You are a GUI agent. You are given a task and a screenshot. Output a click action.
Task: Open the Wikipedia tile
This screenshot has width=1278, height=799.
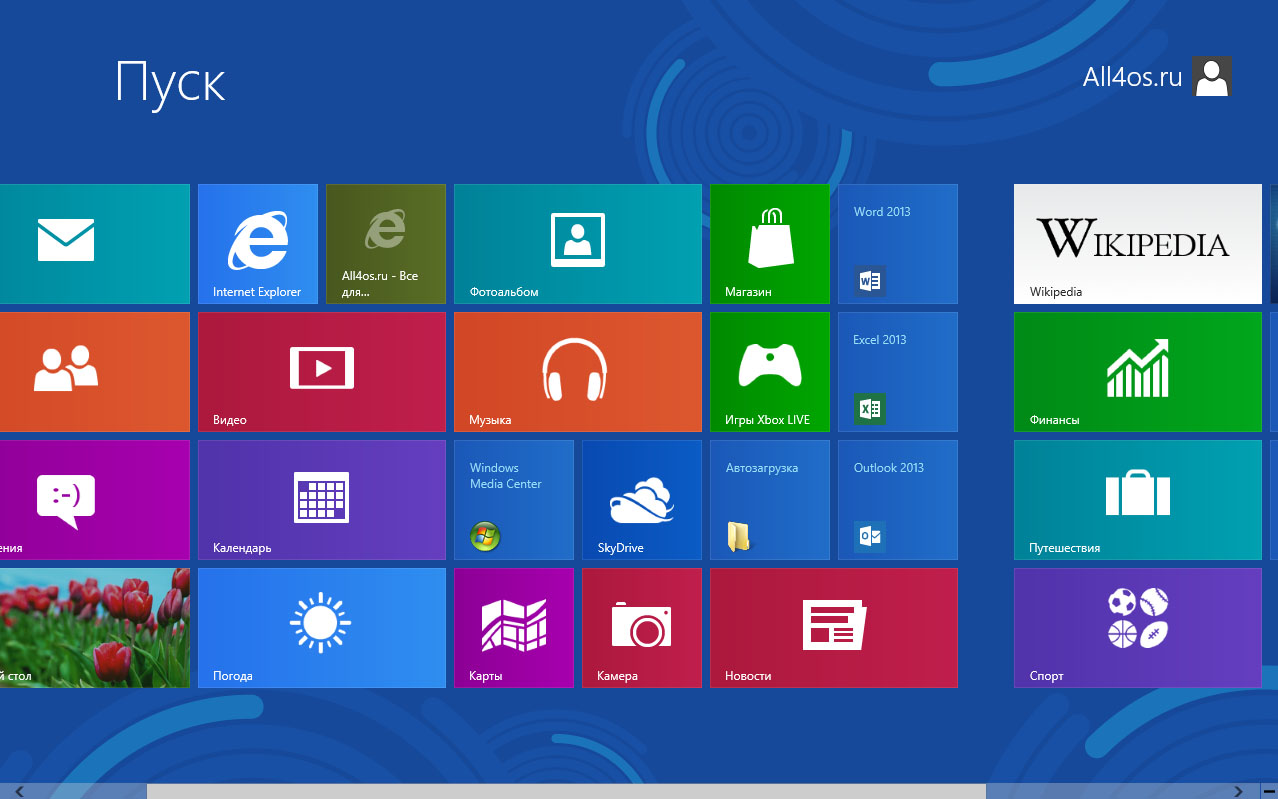click(x=1138, y=244)
